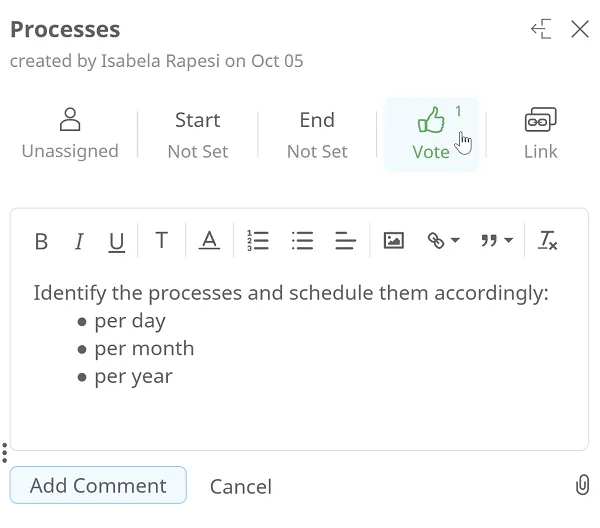Vote on the Processes task

click(431, 134)
